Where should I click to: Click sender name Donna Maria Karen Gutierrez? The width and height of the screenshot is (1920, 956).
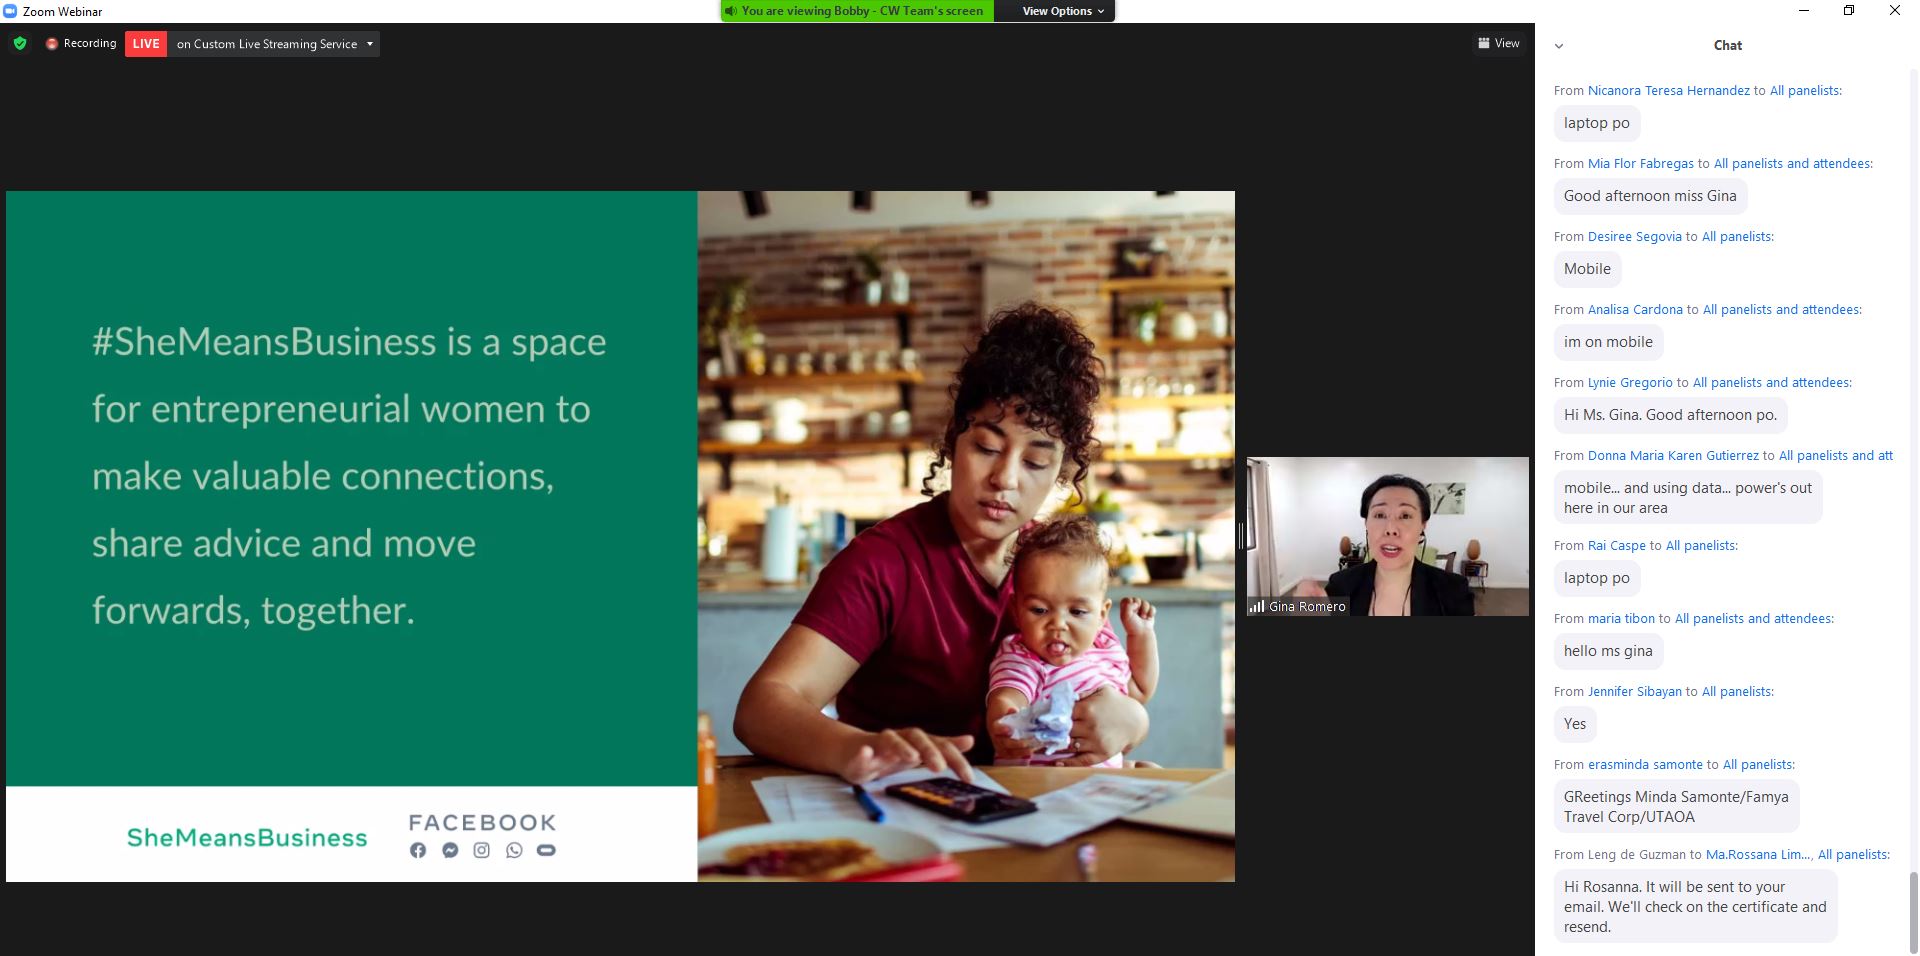pos(1673,455)
